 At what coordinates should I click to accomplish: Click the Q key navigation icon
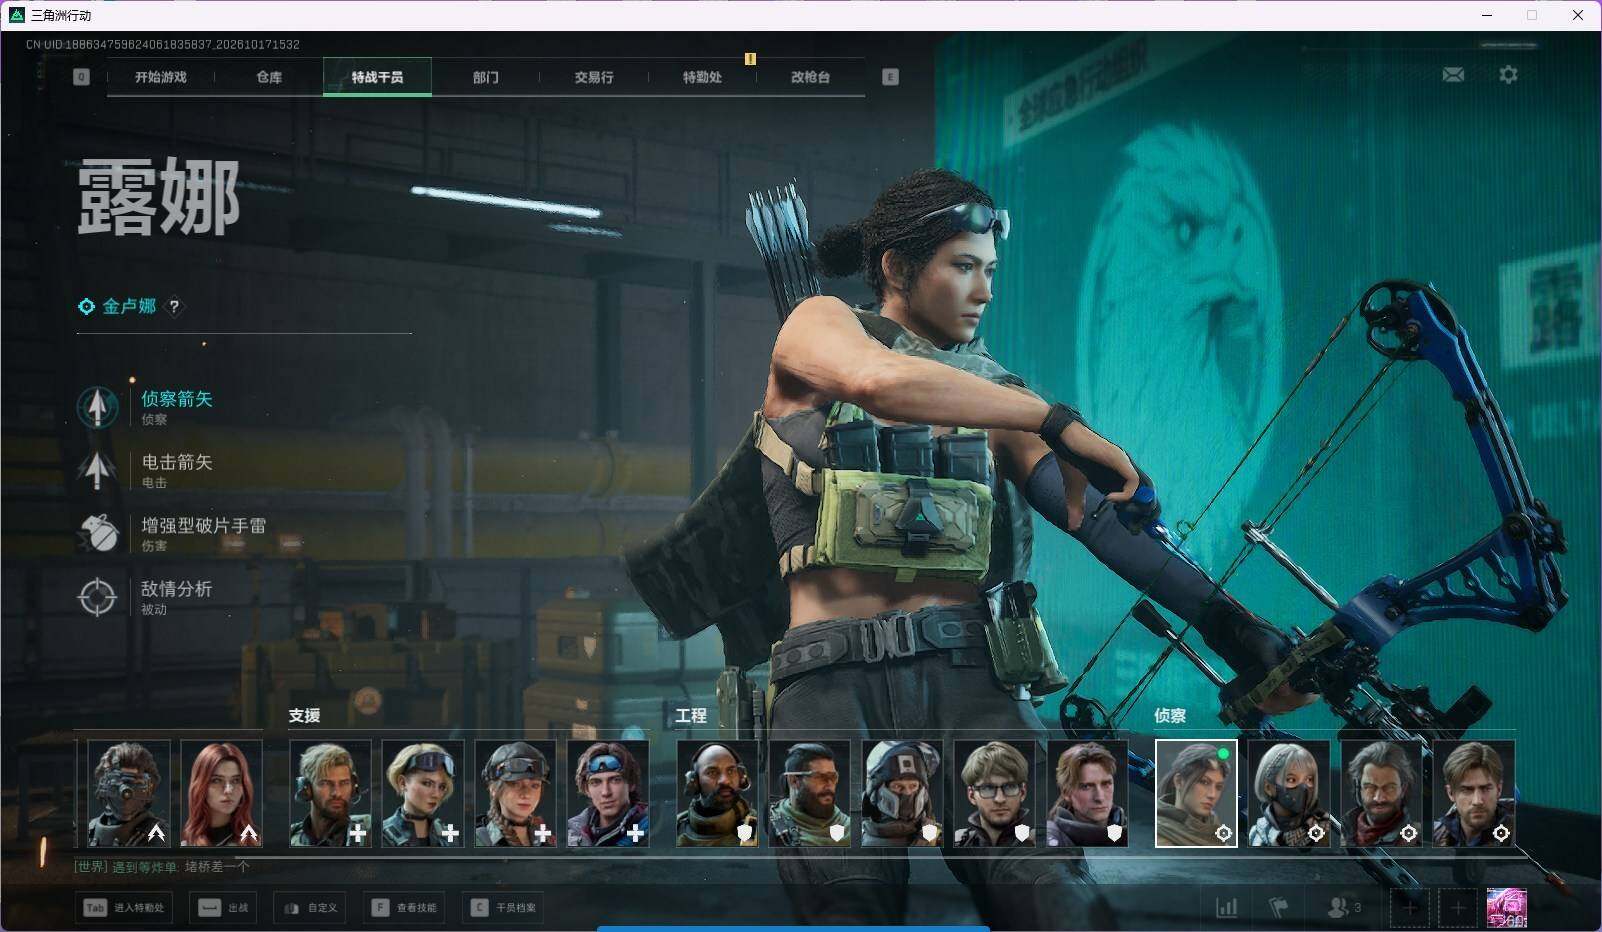[81, 77]
